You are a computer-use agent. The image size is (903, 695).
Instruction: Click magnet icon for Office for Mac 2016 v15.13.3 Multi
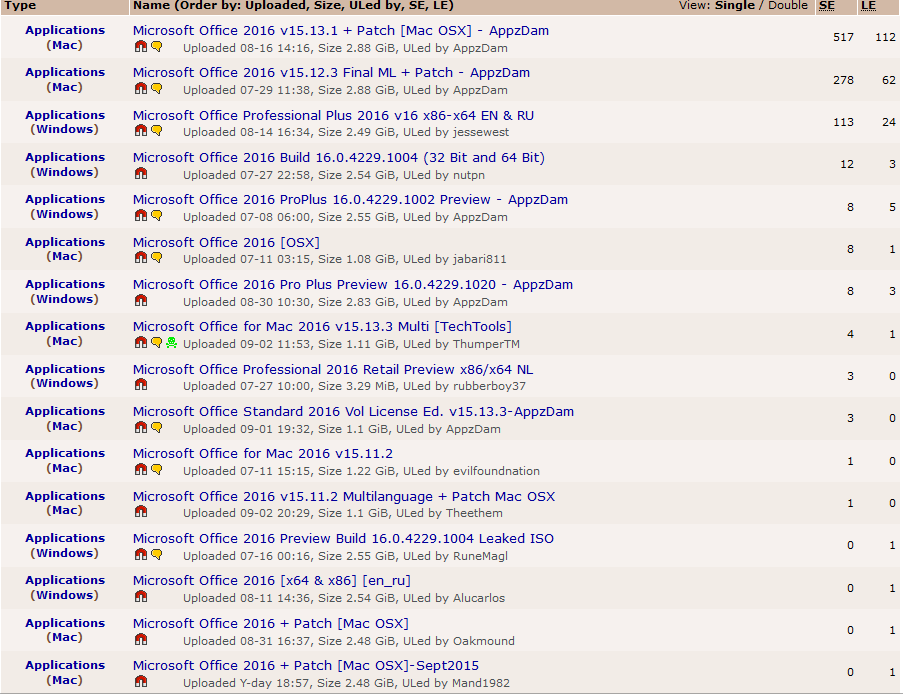[x=141, y=343]
